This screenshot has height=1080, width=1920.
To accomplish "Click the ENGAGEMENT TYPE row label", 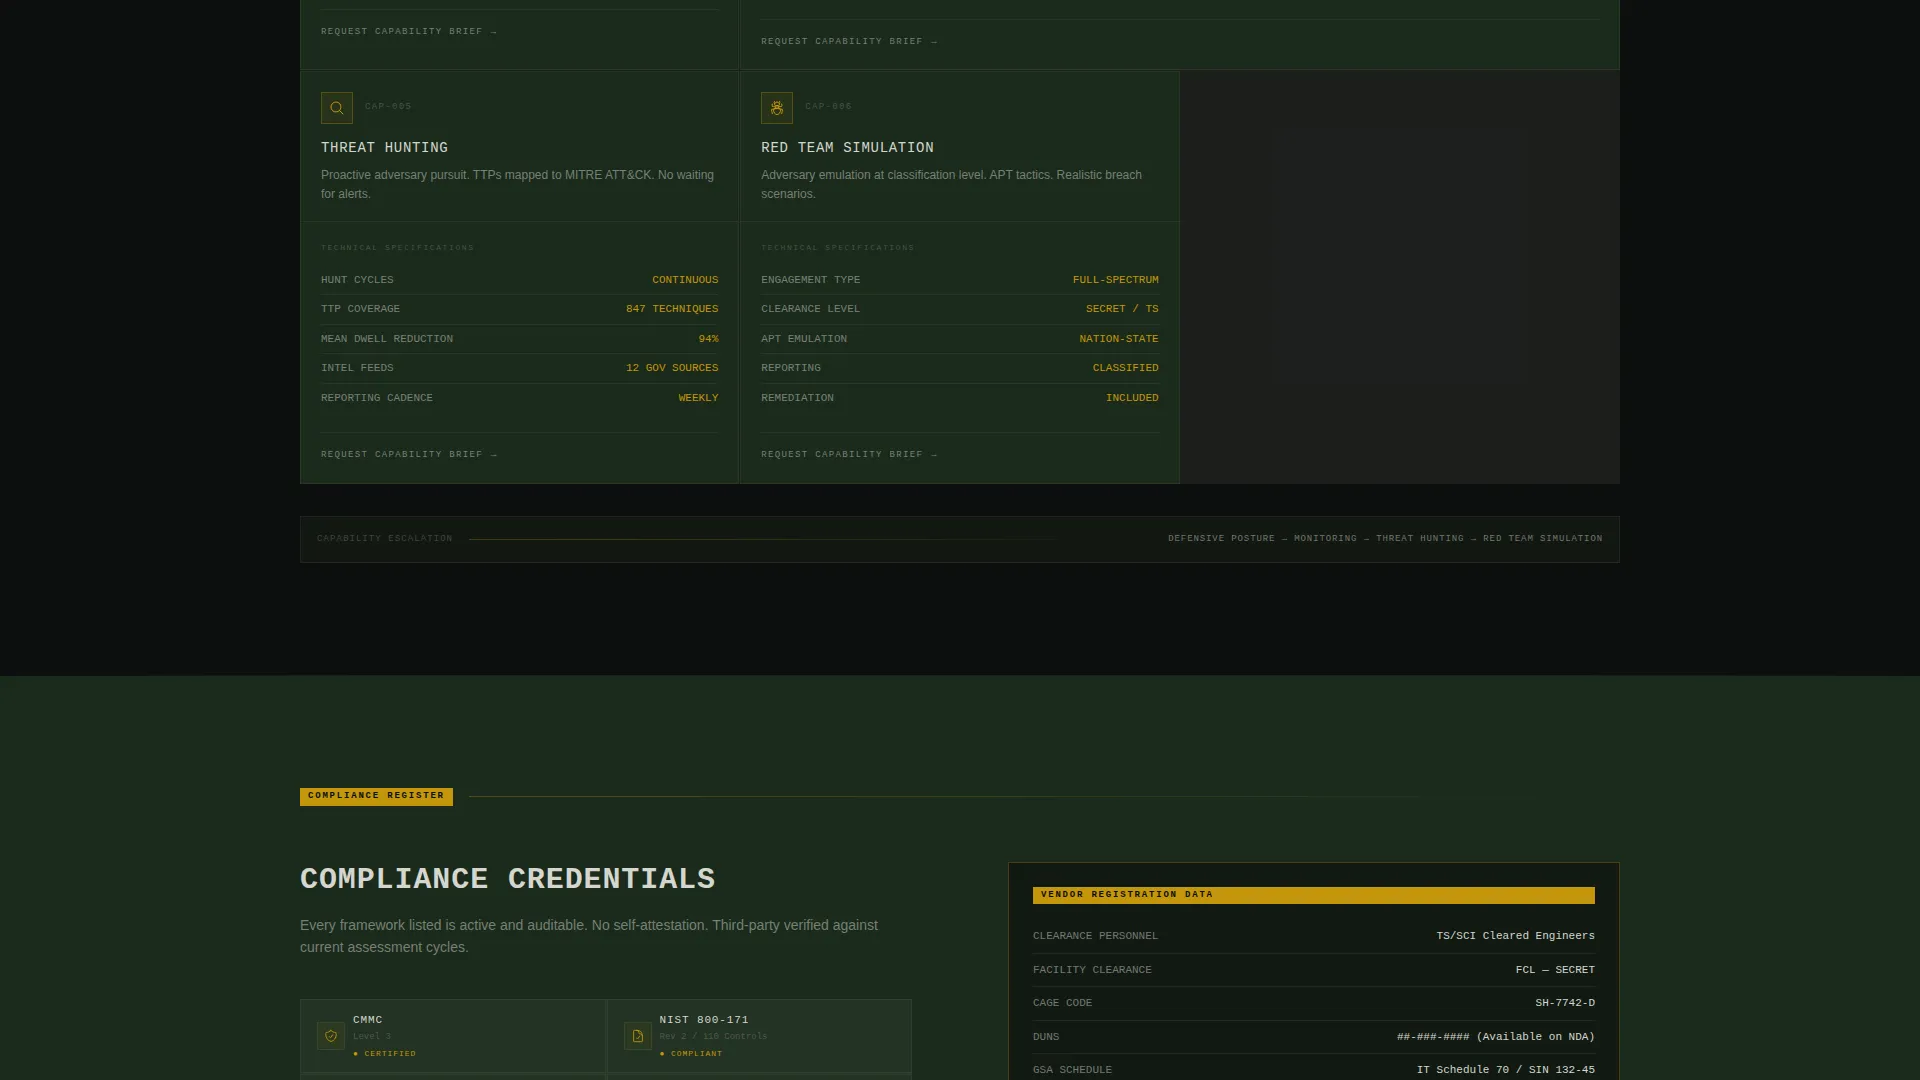I will tap(810, 280).
